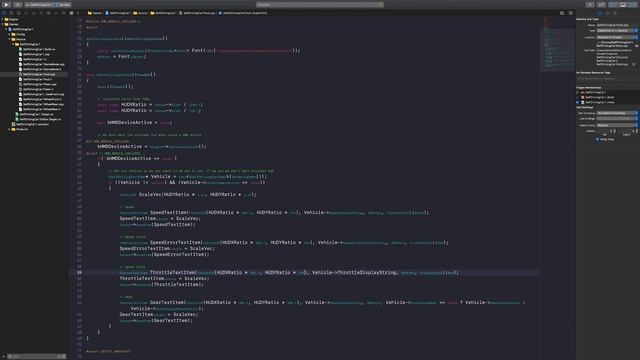Screen dimensions: 640x360
Task: Open SelfDrivingCar1.Build.cs file
Action: tap(37, 49)
